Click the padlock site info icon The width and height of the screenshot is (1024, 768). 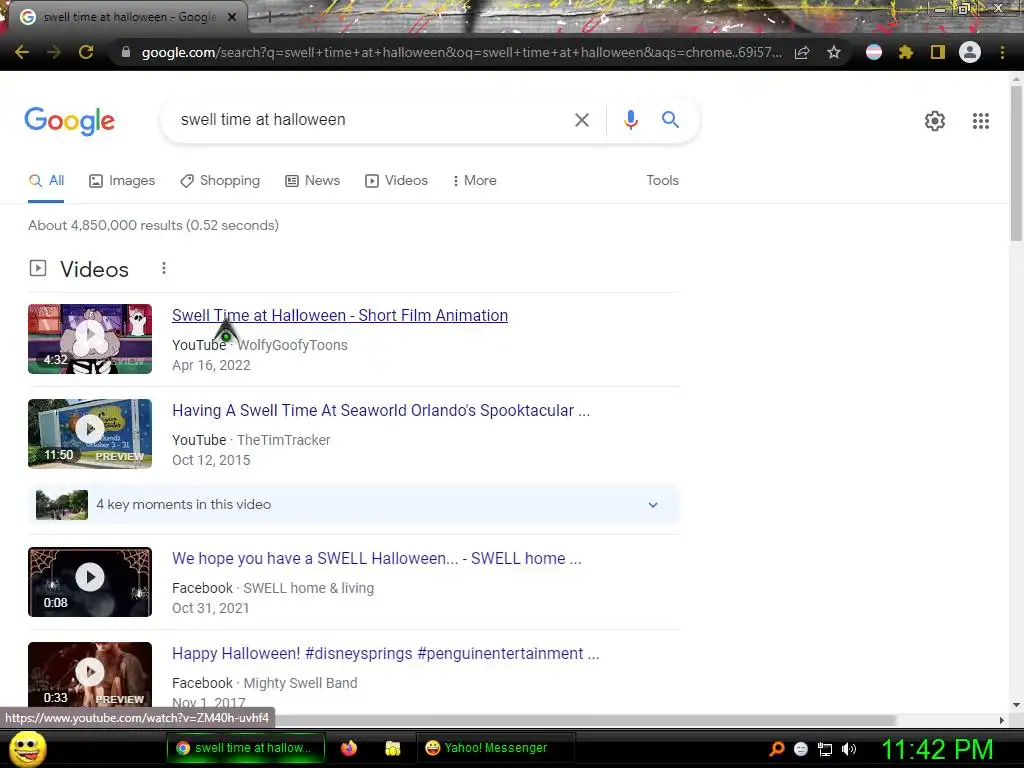point(126,52)
